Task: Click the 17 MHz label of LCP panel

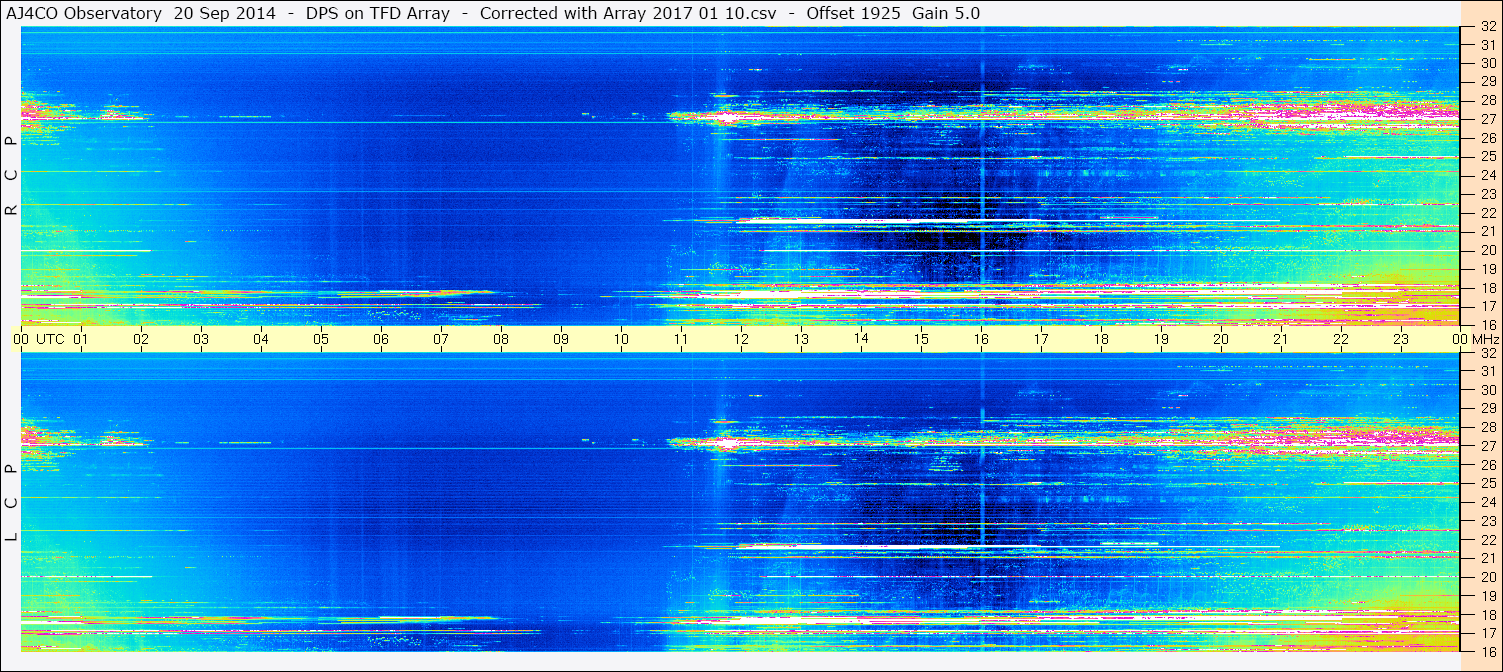Action: 1487,633
